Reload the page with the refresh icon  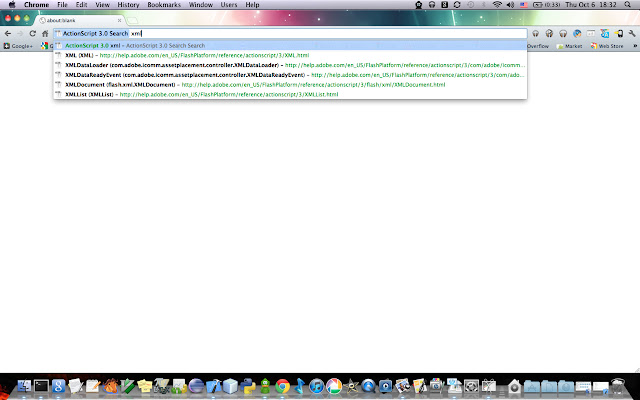tap(33, 33)
